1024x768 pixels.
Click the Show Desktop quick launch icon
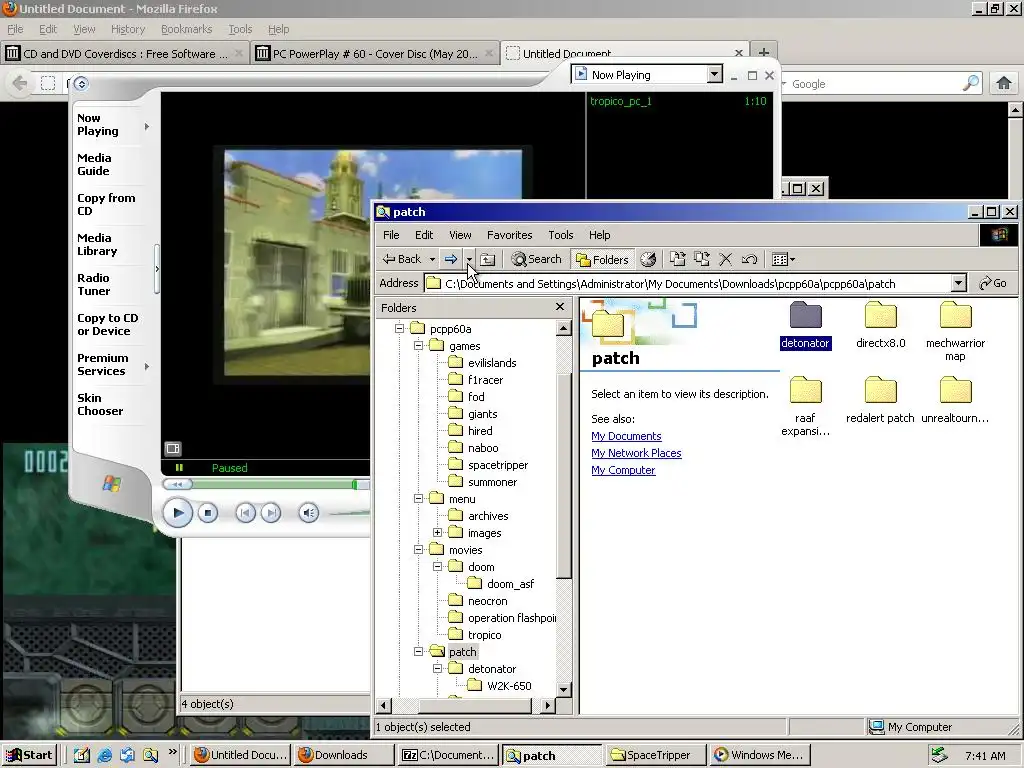pos(82,756)
